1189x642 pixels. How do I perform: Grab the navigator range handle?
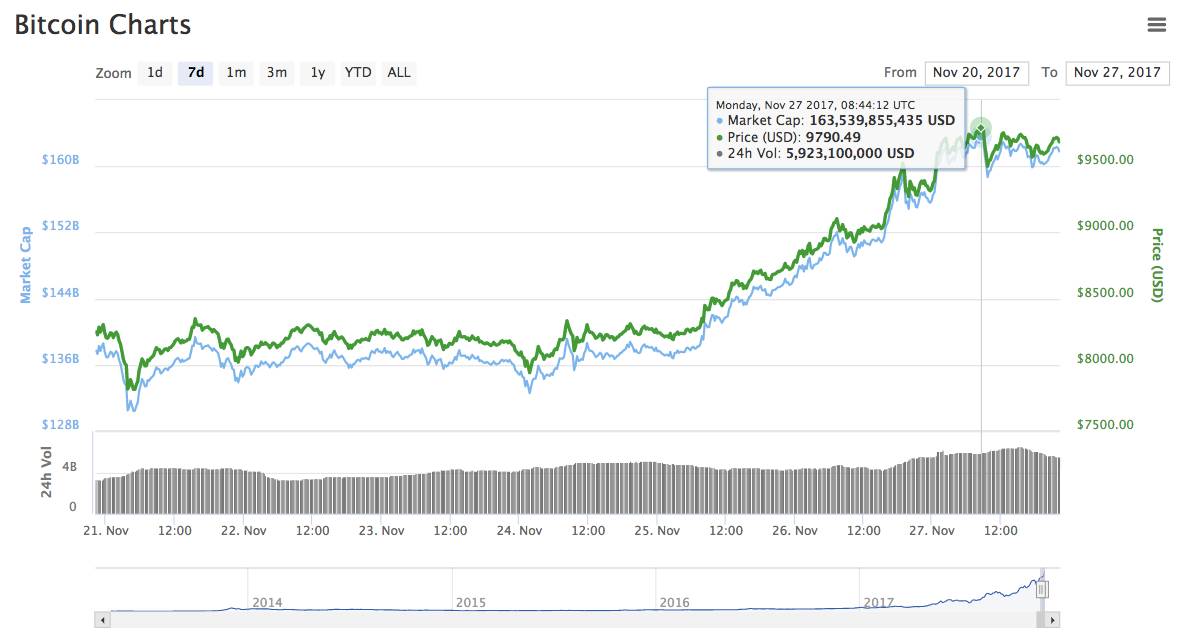pos(1043,589)
